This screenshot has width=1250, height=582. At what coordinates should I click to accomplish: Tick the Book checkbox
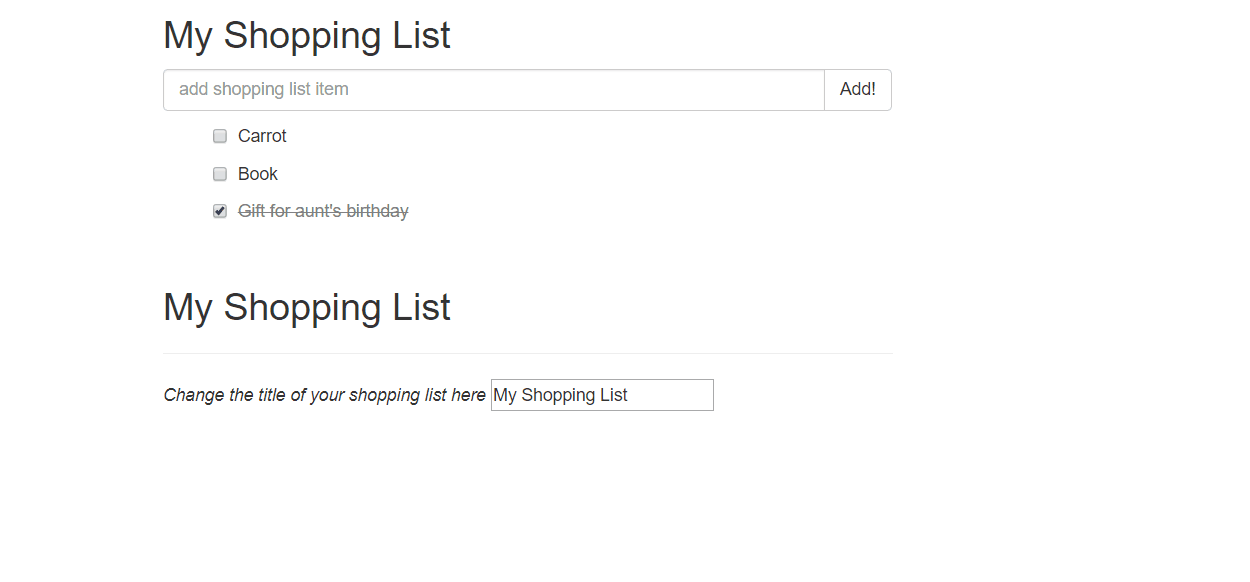pyautogui.click(x=220, y=174)
